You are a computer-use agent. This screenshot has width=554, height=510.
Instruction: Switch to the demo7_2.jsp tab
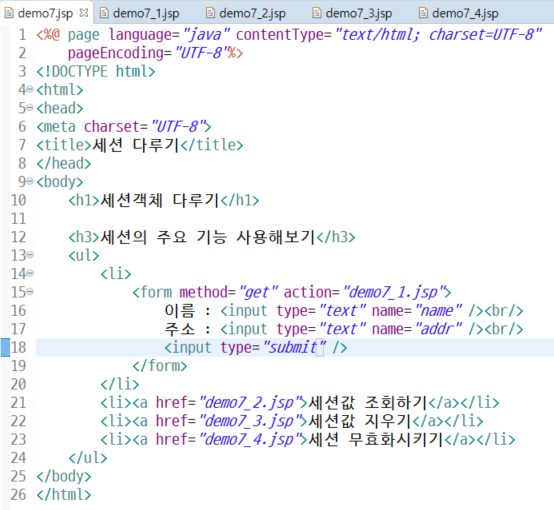[246, 13]
